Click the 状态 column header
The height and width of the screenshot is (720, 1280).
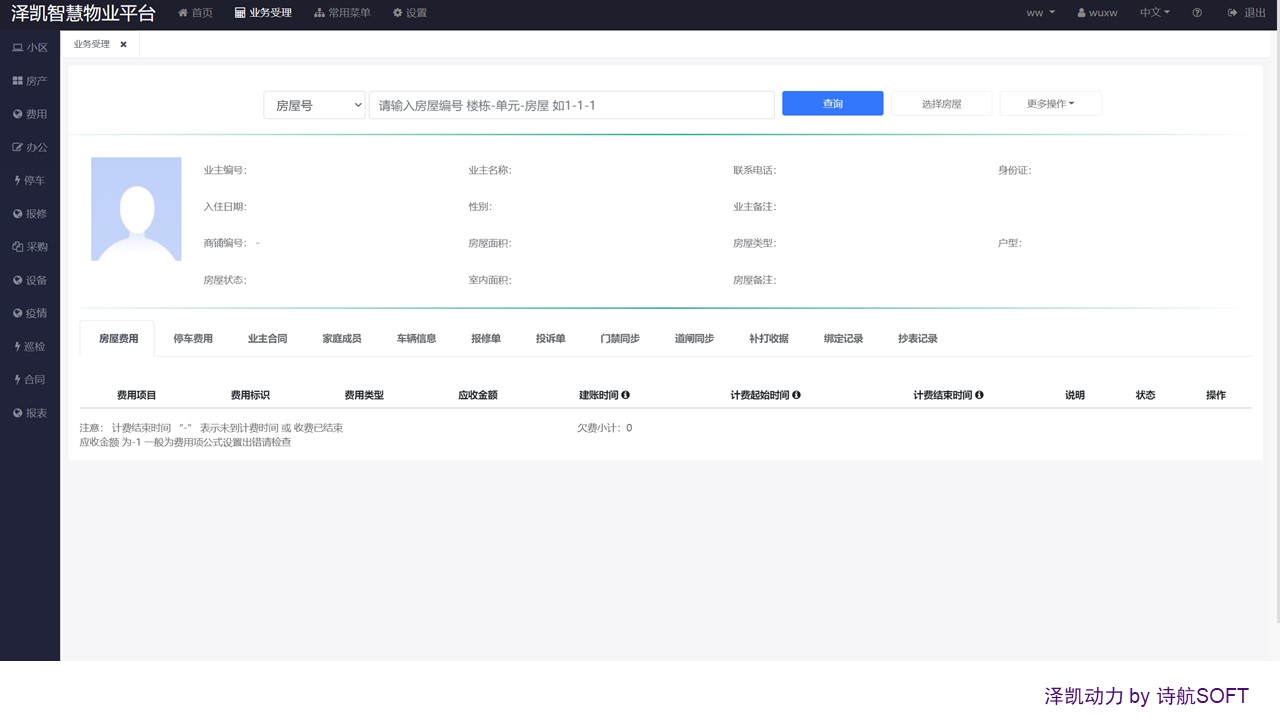tap(1145, 395)
